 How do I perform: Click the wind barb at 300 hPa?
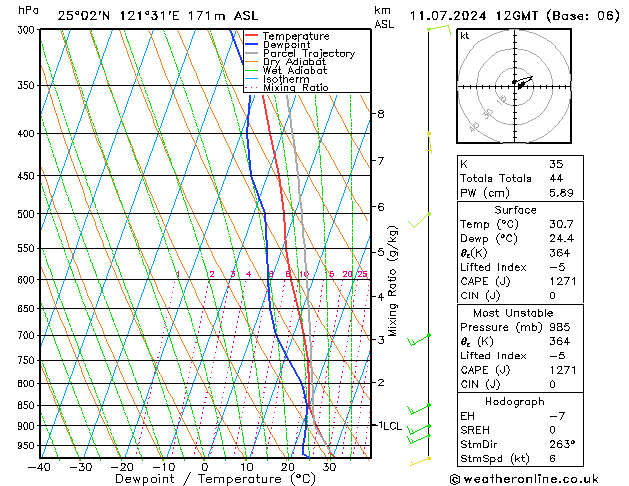437,29
